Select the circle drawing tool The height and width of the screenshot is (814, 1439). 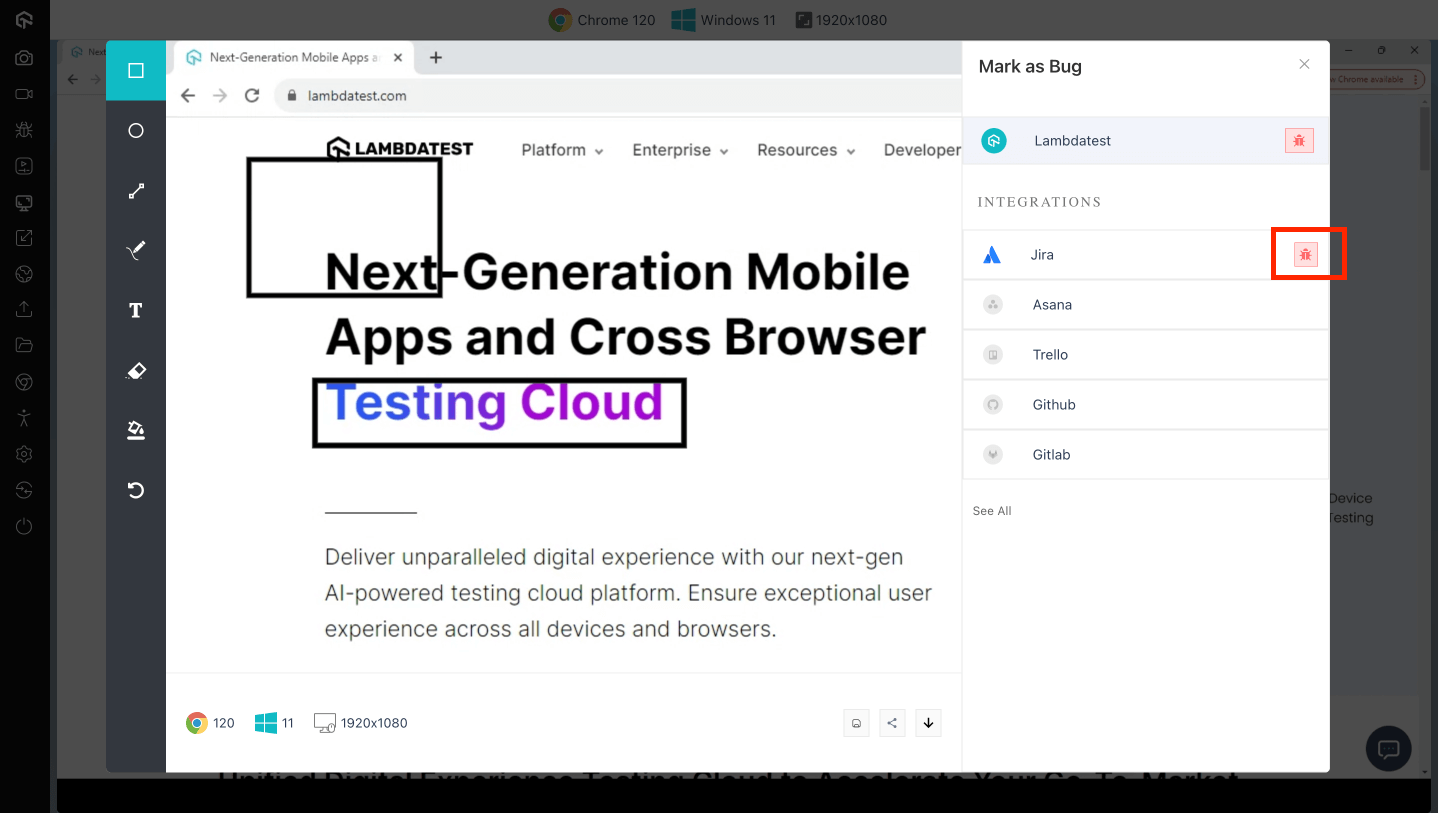[136, 131]
